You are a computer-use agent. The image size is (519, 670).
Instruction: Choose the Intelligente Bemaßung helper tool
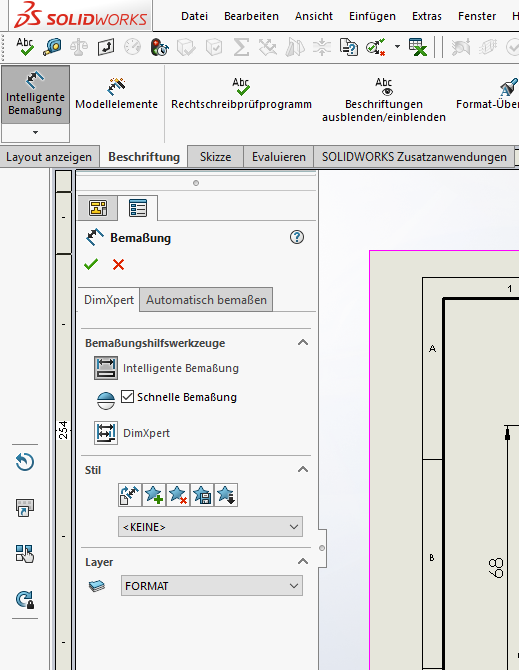[106, 368]
